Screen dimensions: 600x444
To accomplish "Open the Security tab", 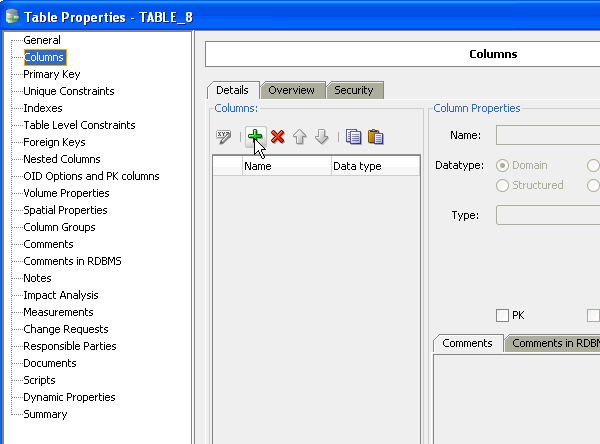I will pos(353,90).
